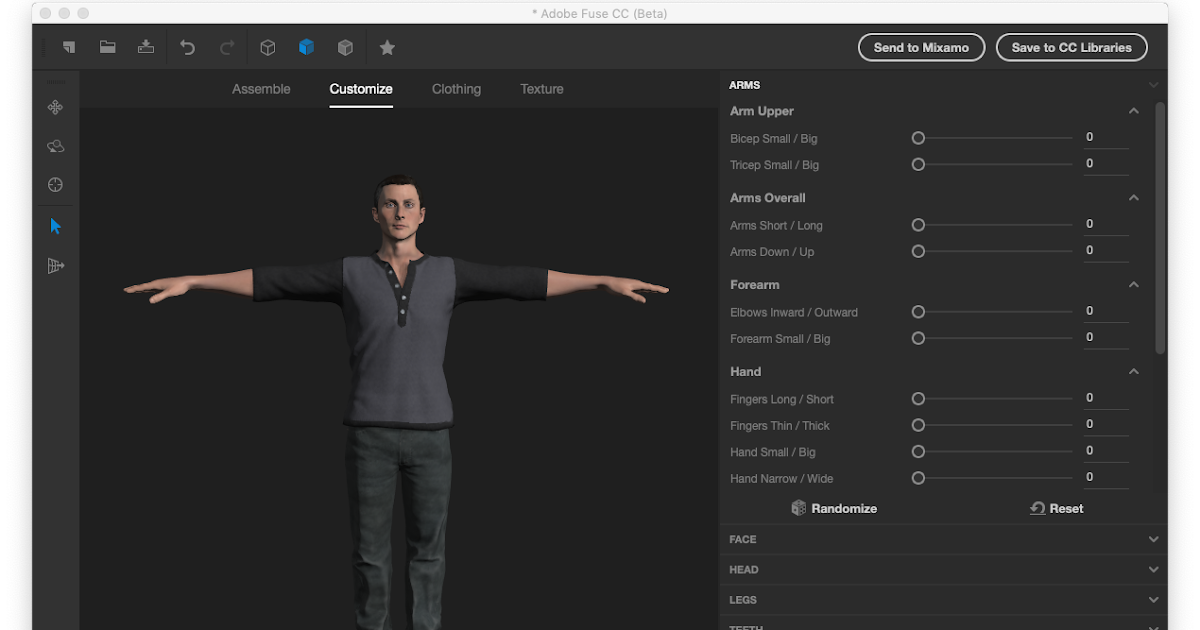1200x630 pixels.
Task: Open the highlighted blue cube mode icon
Action: point(306,47)
